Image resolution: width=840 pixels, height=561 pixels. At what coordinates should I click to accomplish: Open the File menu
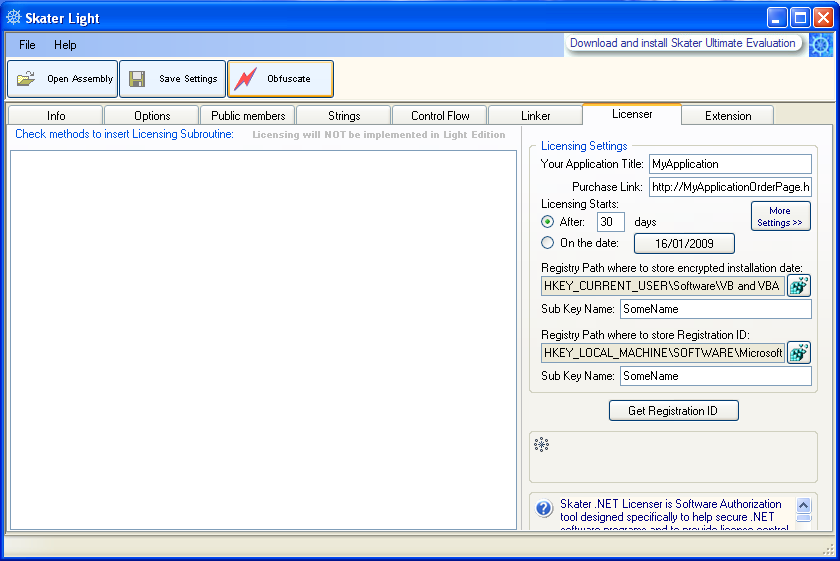27,45
